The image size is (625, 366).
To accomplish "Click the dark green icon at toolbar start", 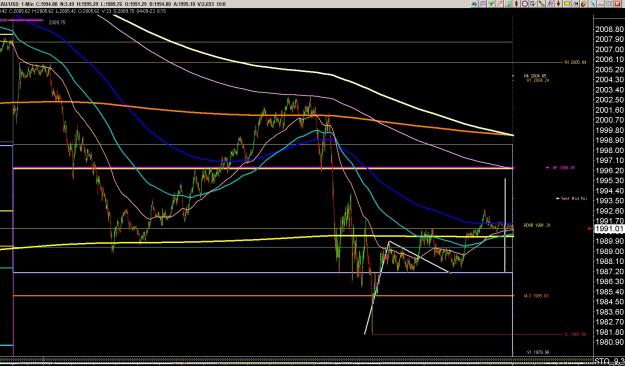I will tap(474, 4).
